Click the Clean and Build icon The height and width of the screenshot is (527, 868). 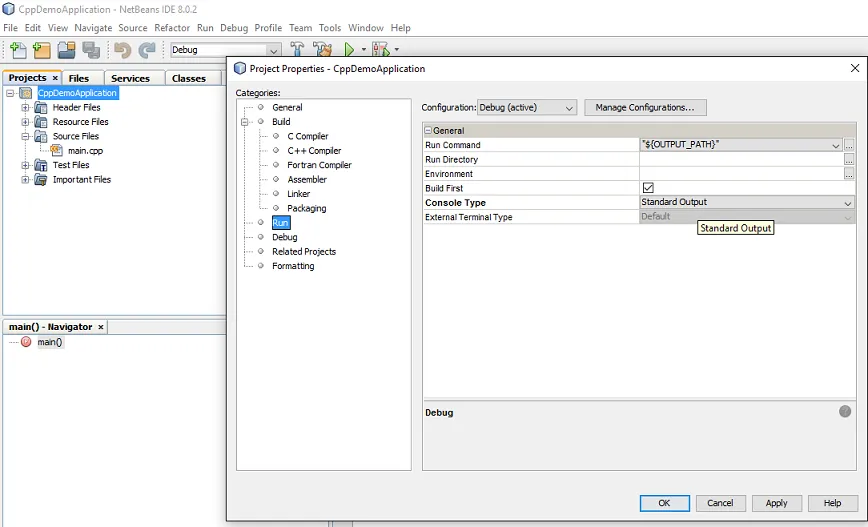[322, 50]
